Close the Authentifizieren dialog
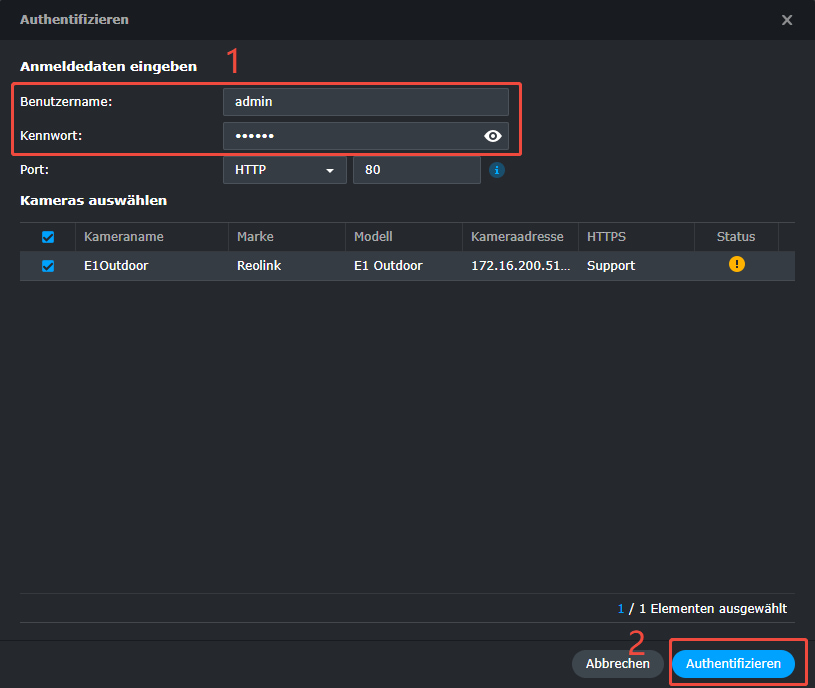The width and height of the screenshot is (815, 688). coord(787,20)
